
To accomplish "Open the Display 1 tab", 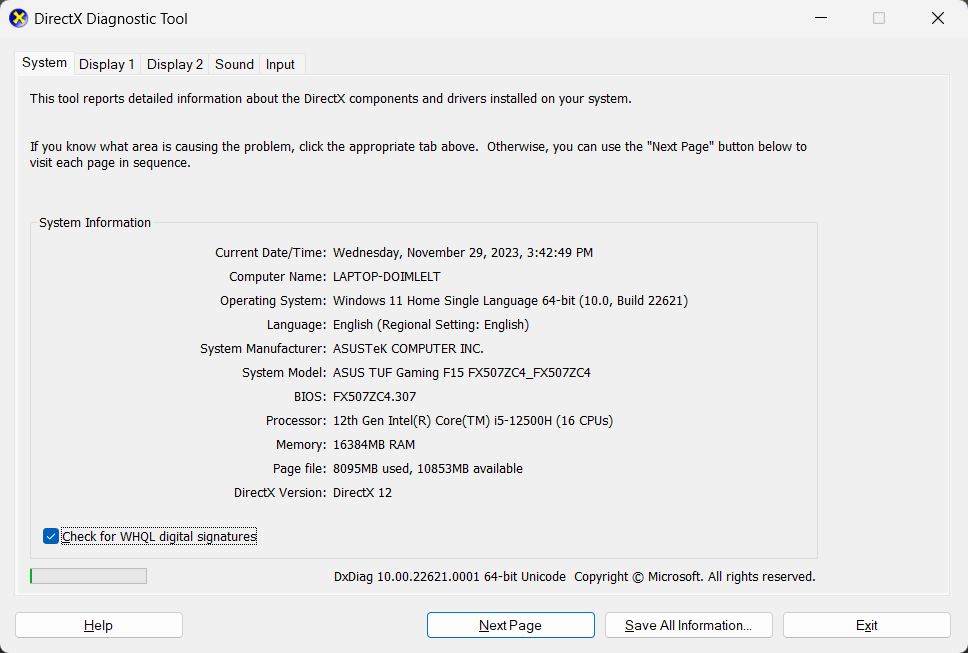I will 107,64.
